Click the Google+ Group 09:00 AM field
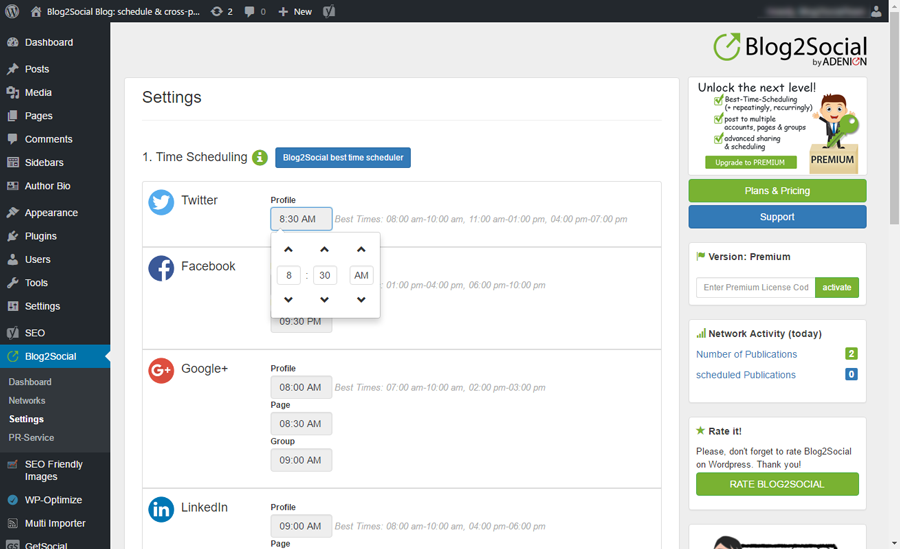This screenshot has height=549, width=900. point(301,460)
